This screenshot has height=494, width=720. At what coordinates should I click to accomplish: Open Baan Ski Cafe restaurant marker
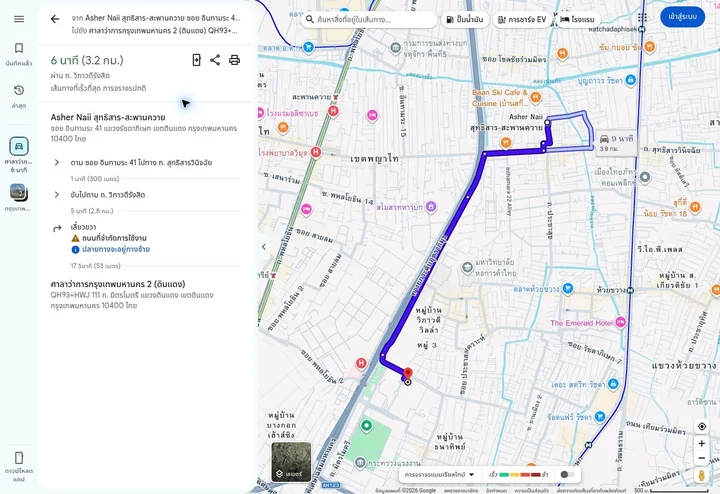point(535,97)
